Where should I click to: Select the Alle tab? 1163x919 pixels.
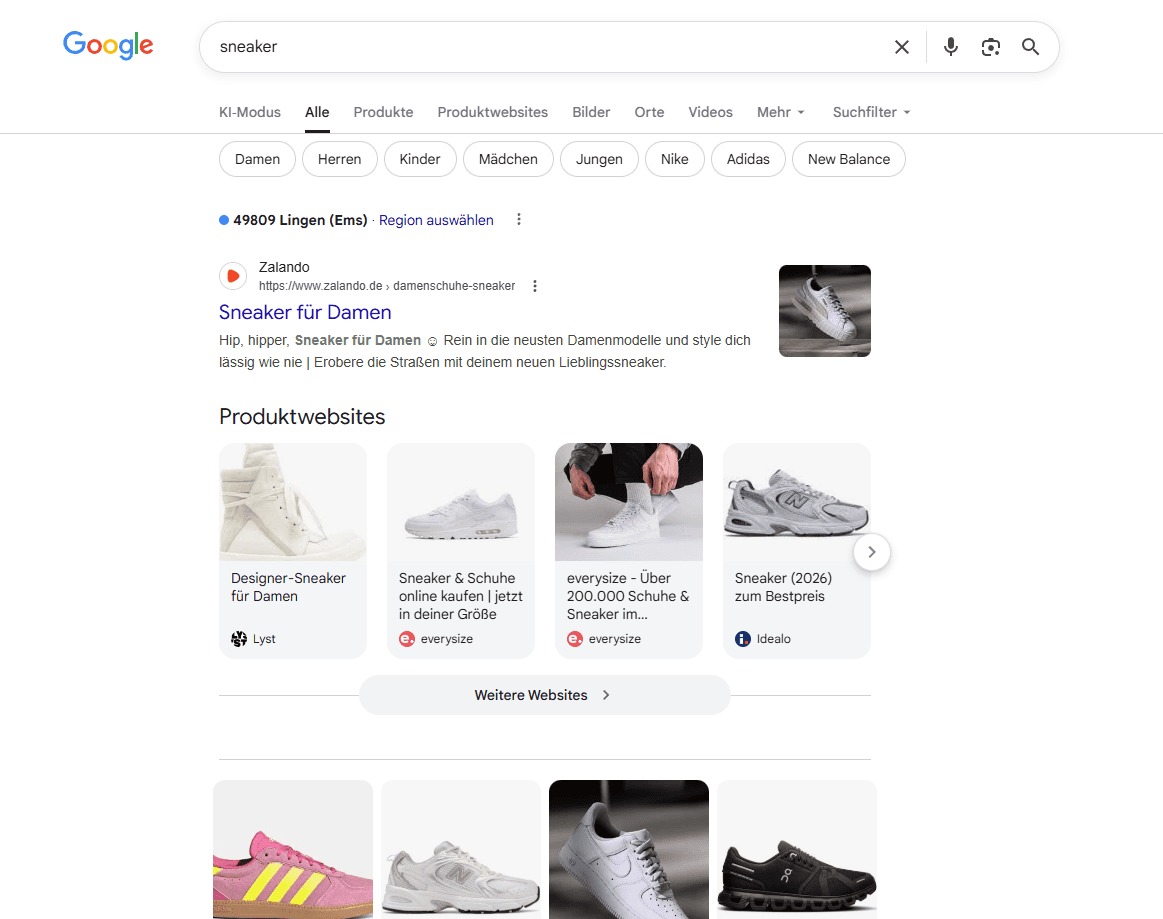tap(317, 112)
